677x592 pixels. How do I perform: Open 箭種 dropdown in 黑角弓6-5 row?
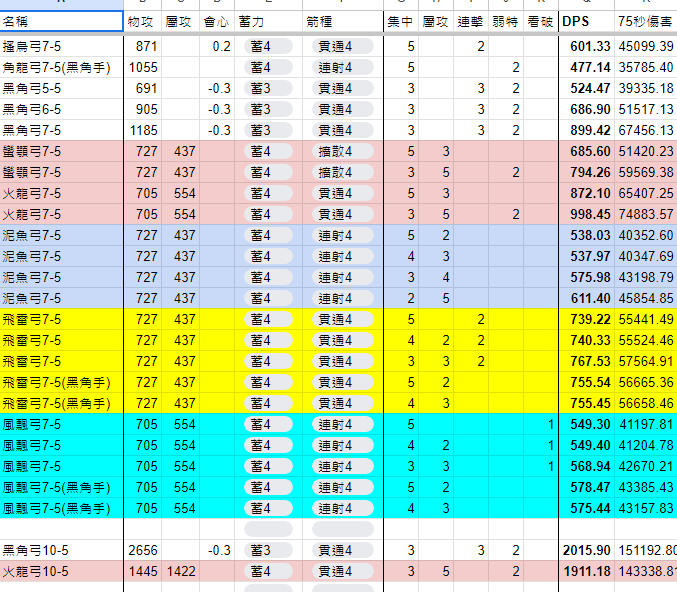tap(343, 109)
